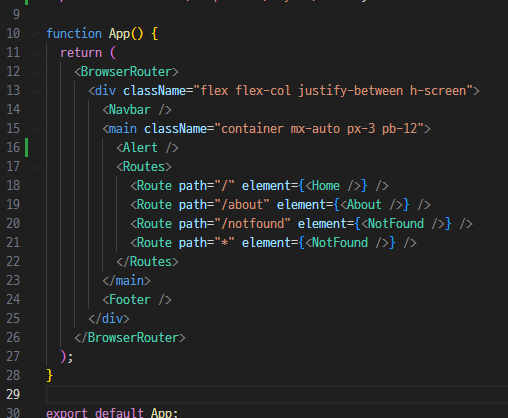The width and height of the screenshot is (508, 418).
Task: Collapse the App function fold arrow on line 10
Action: pos(35,34)
